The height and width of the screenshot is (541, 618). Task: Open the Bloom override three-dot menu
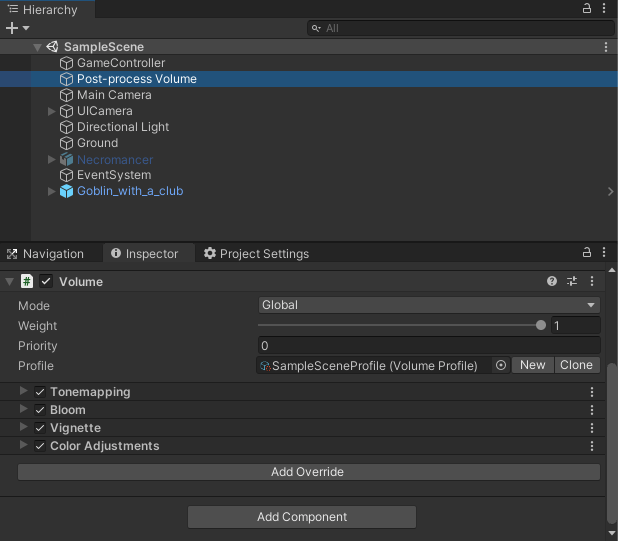point(592,410)
